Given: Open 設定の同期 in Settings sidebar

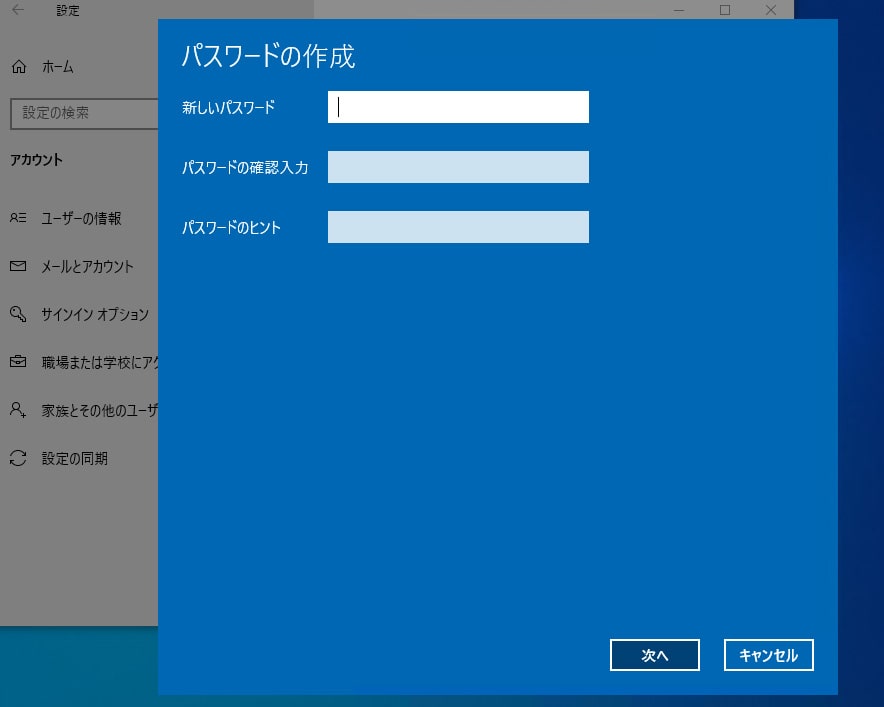Looking at the screenshot, I should (x=74, y=458).
